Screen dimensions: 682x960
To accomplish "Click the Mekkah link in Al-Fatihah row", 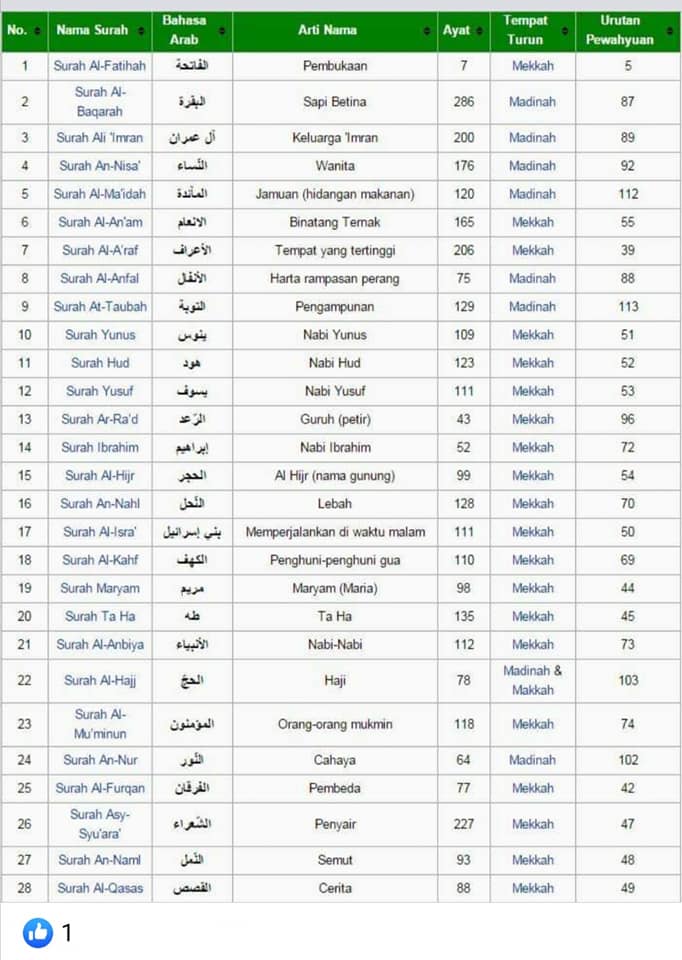I will point(533,66).
